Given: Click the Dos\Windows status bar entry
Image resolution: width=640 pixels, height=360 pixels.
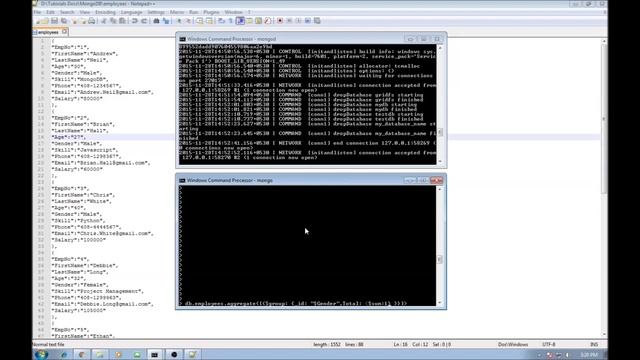Looking at the screenshot, I should tap(513, 344).
